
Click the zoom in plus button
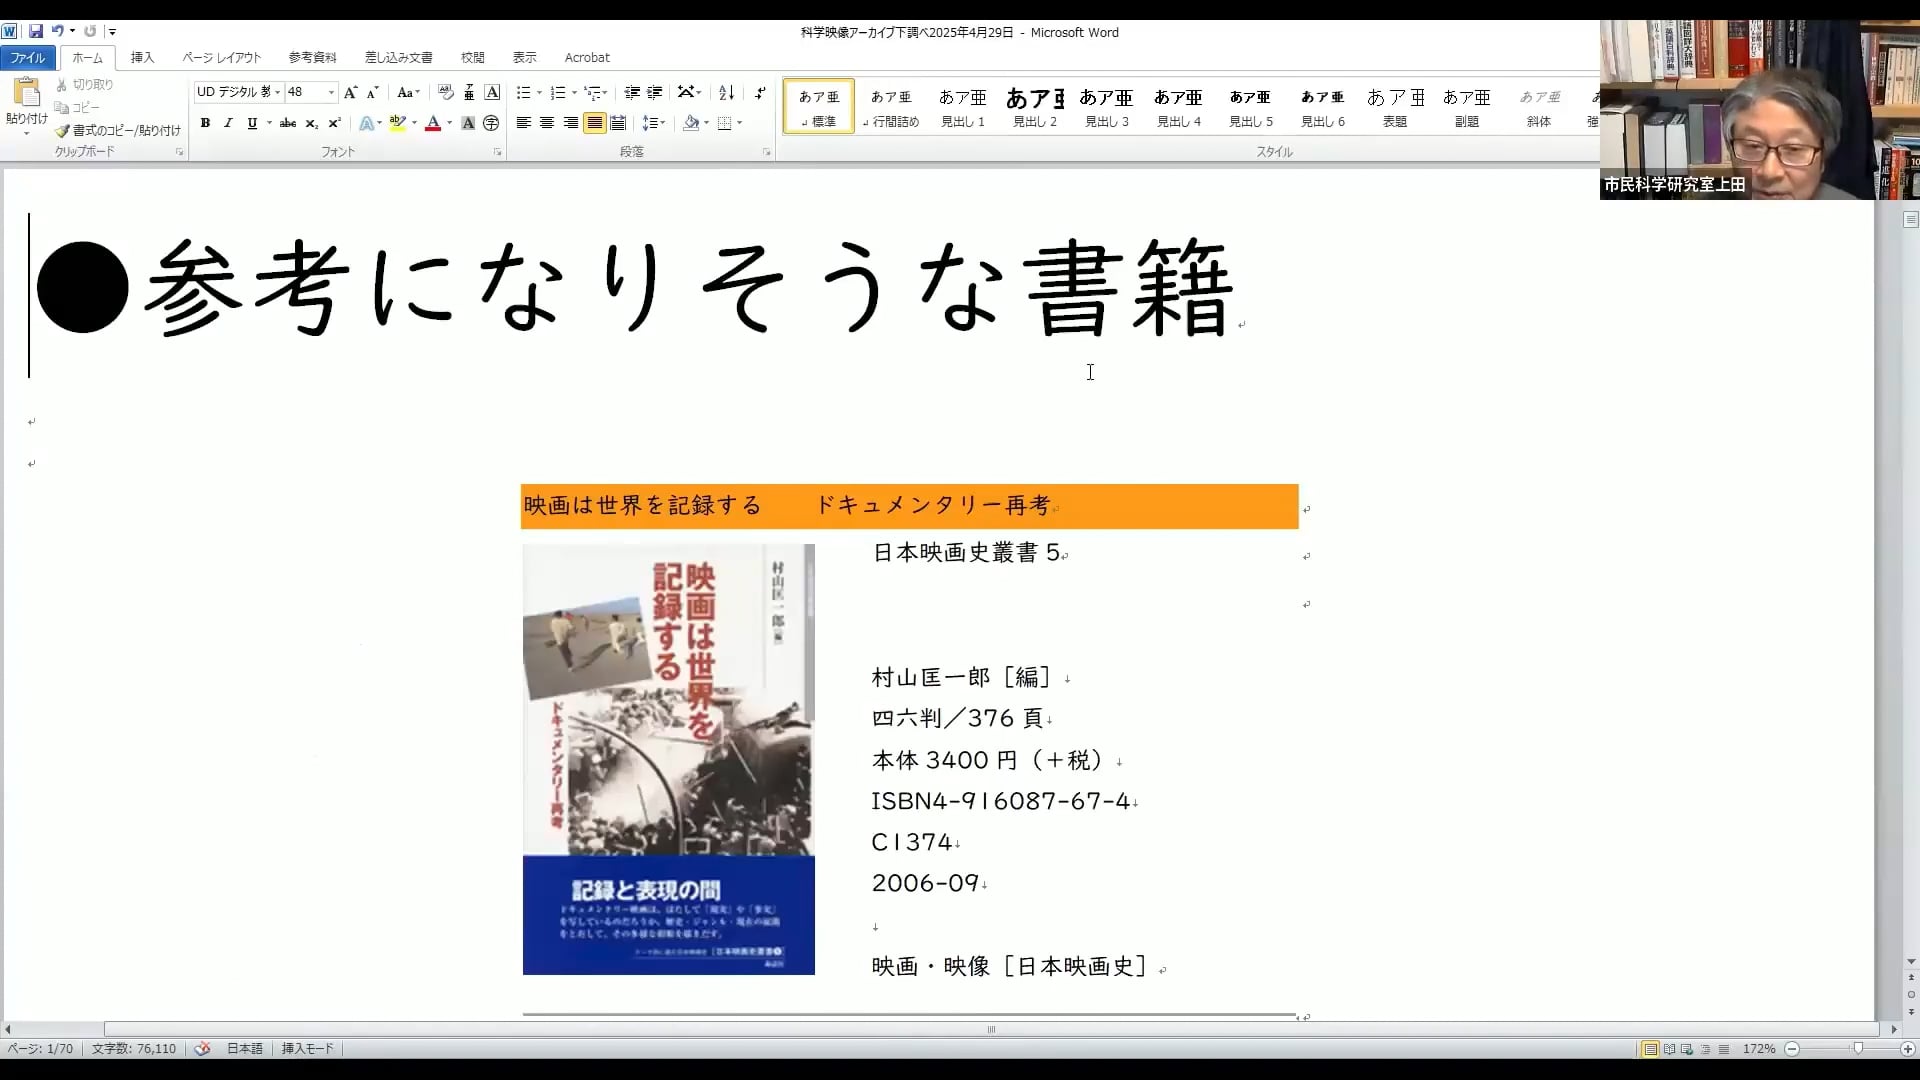tap(1908, 1049)
